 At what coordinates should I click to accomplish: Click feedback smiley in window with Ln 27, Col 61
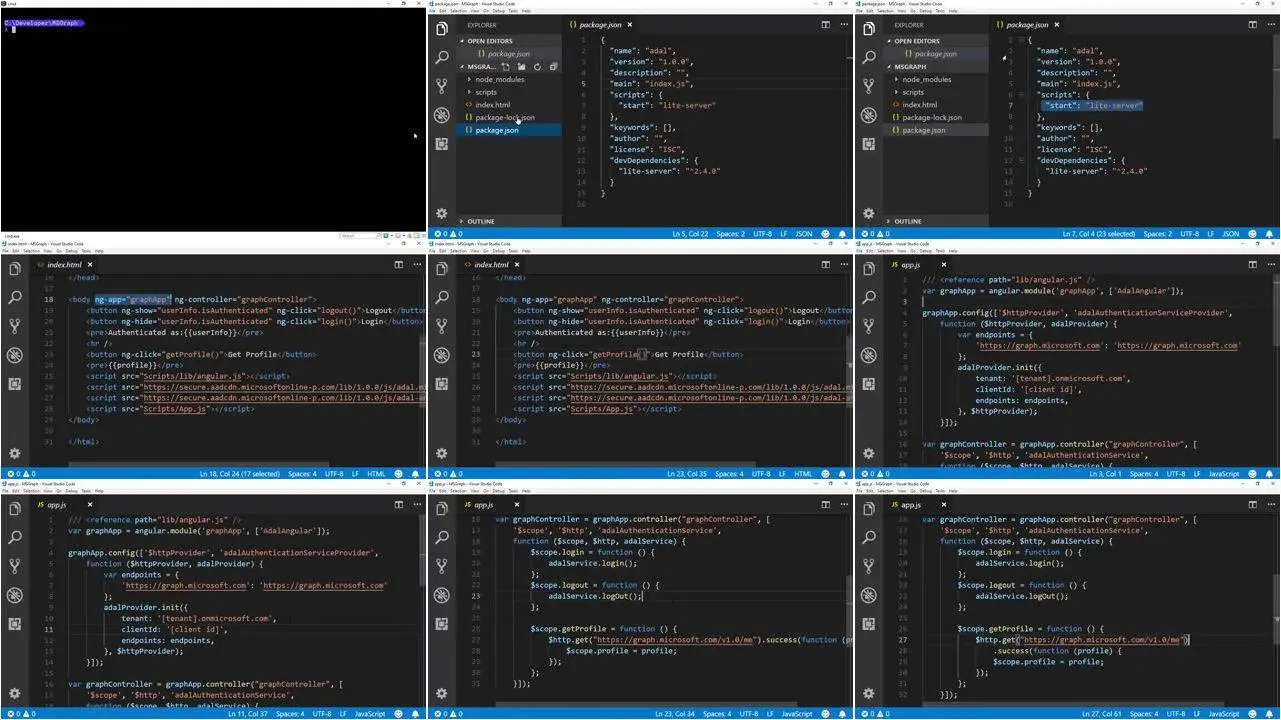[x=1254, y=714]
